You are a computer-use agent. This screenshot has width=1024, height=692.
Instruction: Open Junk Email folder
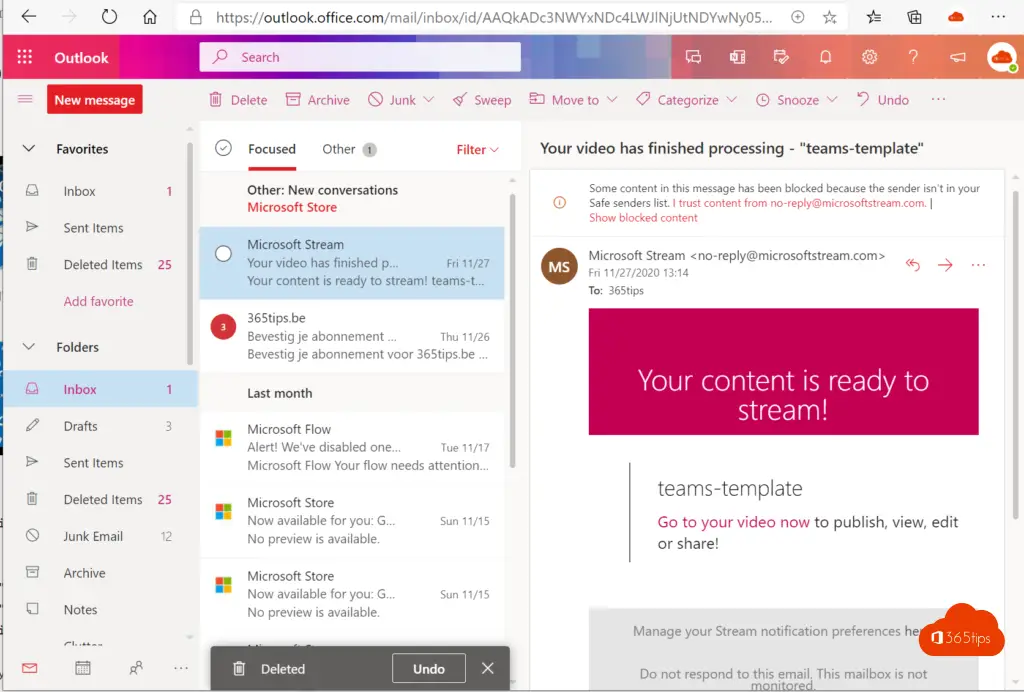101,536
